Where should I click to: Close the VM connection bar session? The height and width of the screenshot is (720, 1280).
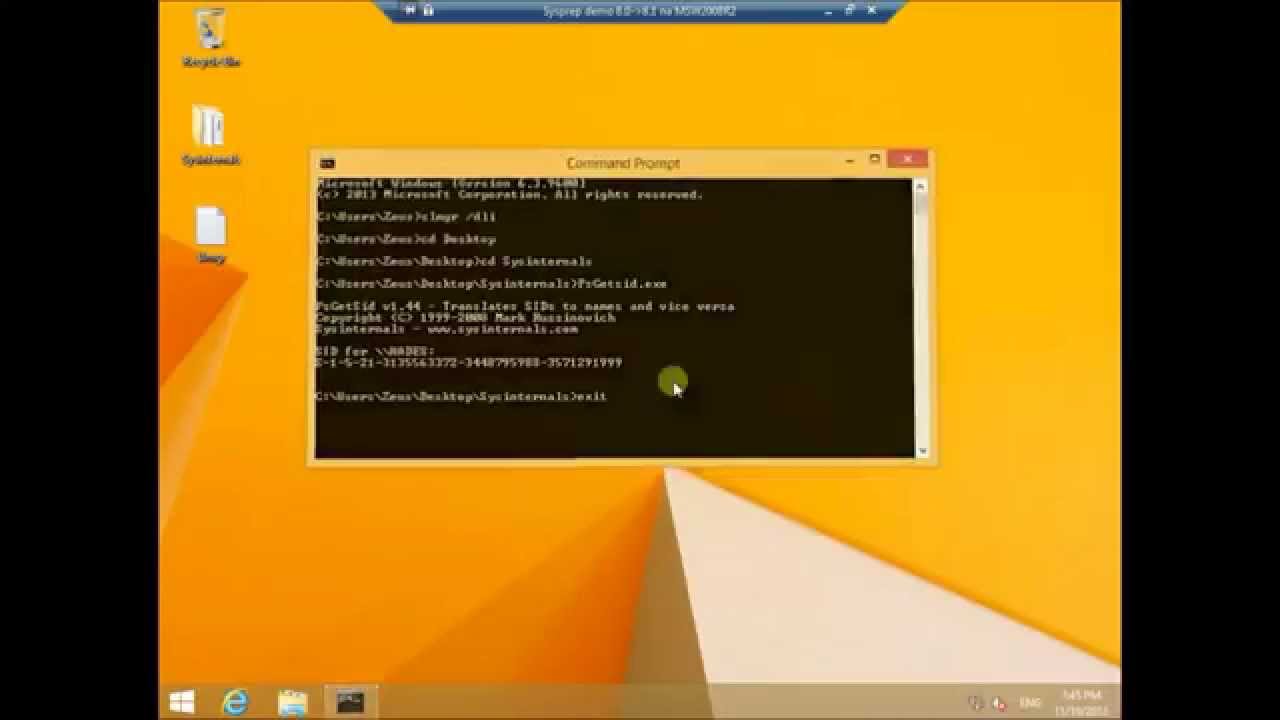tap(871, 10)
